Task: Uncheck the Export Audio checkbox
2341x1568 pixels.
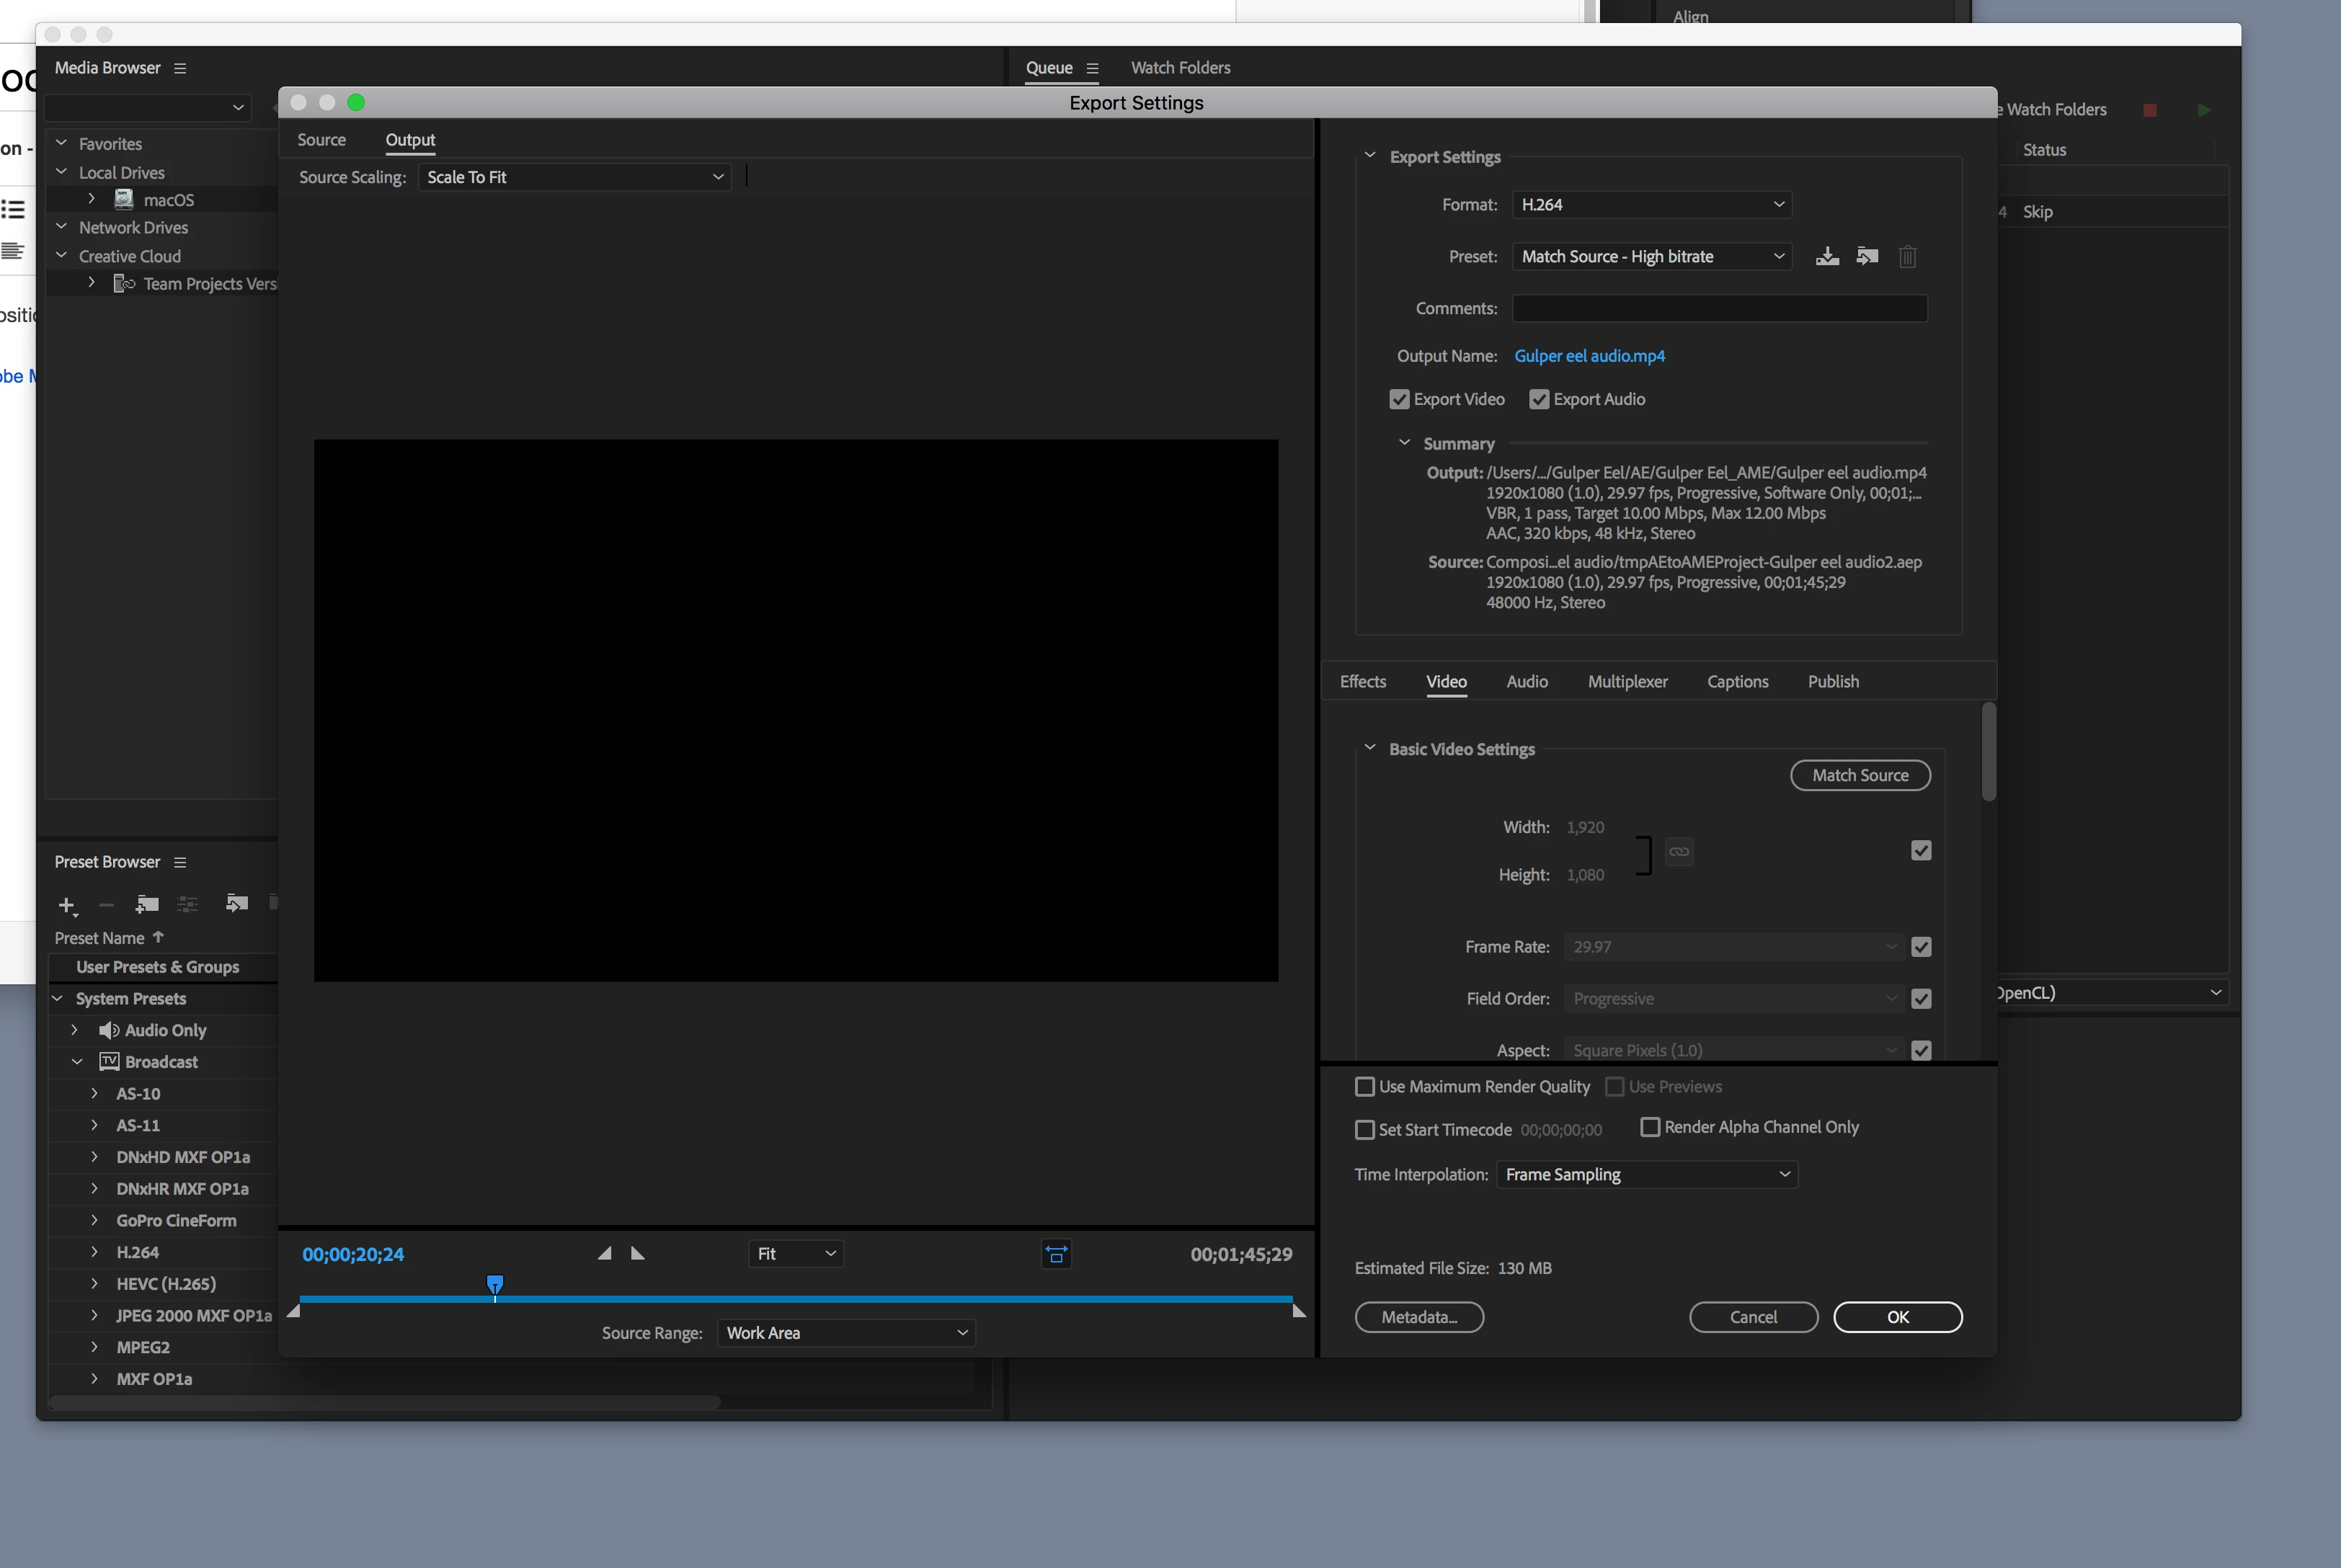Action: coord(1539,399)
